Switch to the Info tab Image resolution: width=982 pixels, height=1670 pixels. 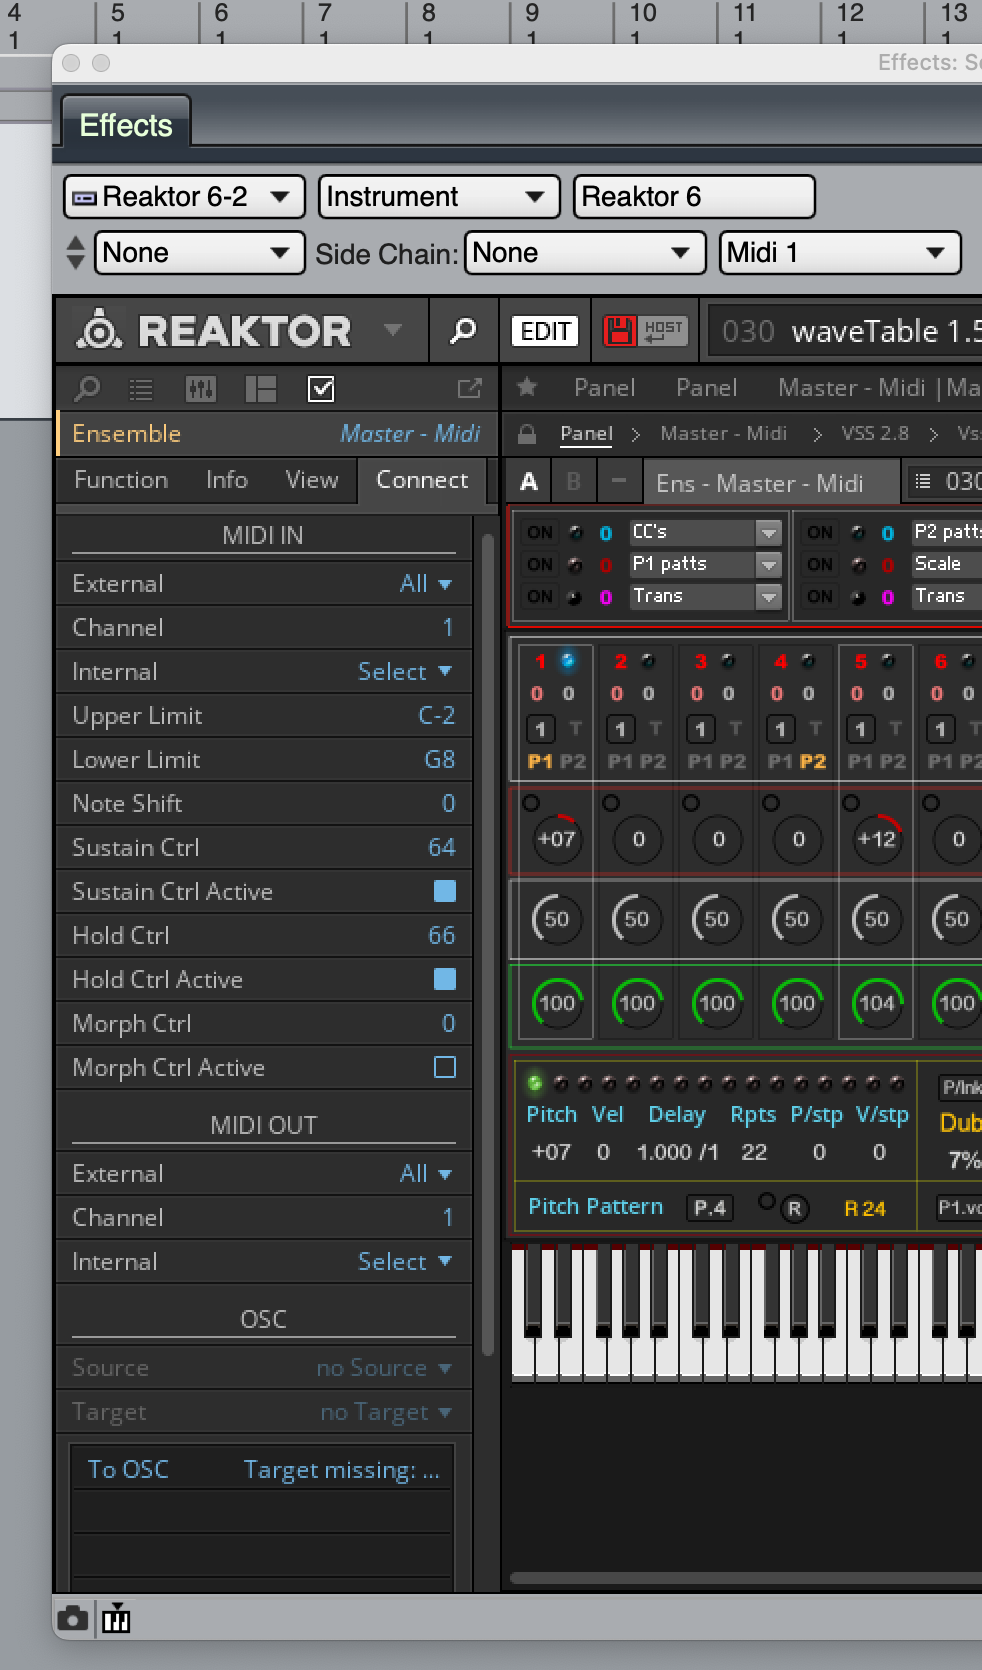(227, 480)
